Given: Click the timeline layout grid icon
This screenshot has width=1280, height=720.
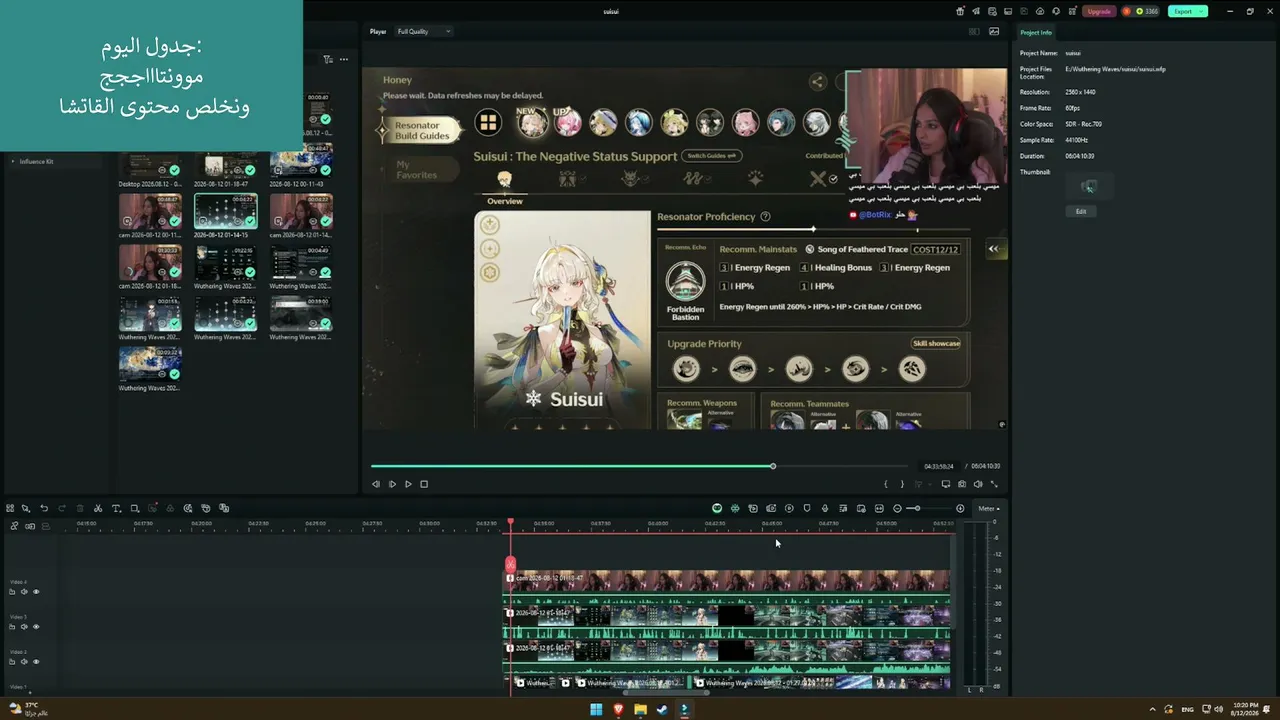Looking at the screenshot, I should [9, 508].
